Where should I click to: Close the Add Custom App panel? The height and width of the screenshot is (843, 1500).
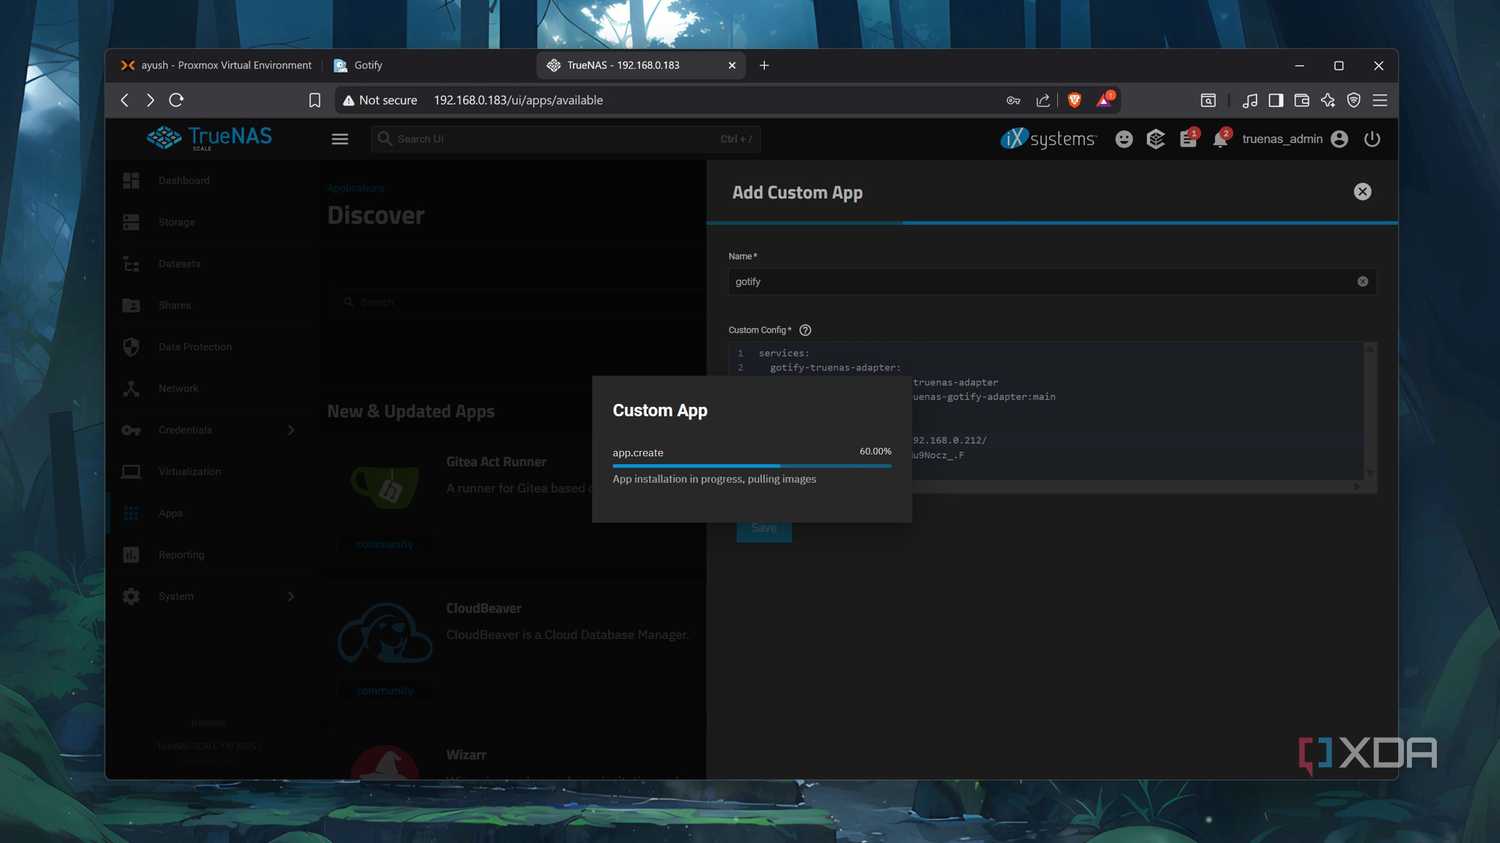pyautogui.click(x=1362, y=192)
